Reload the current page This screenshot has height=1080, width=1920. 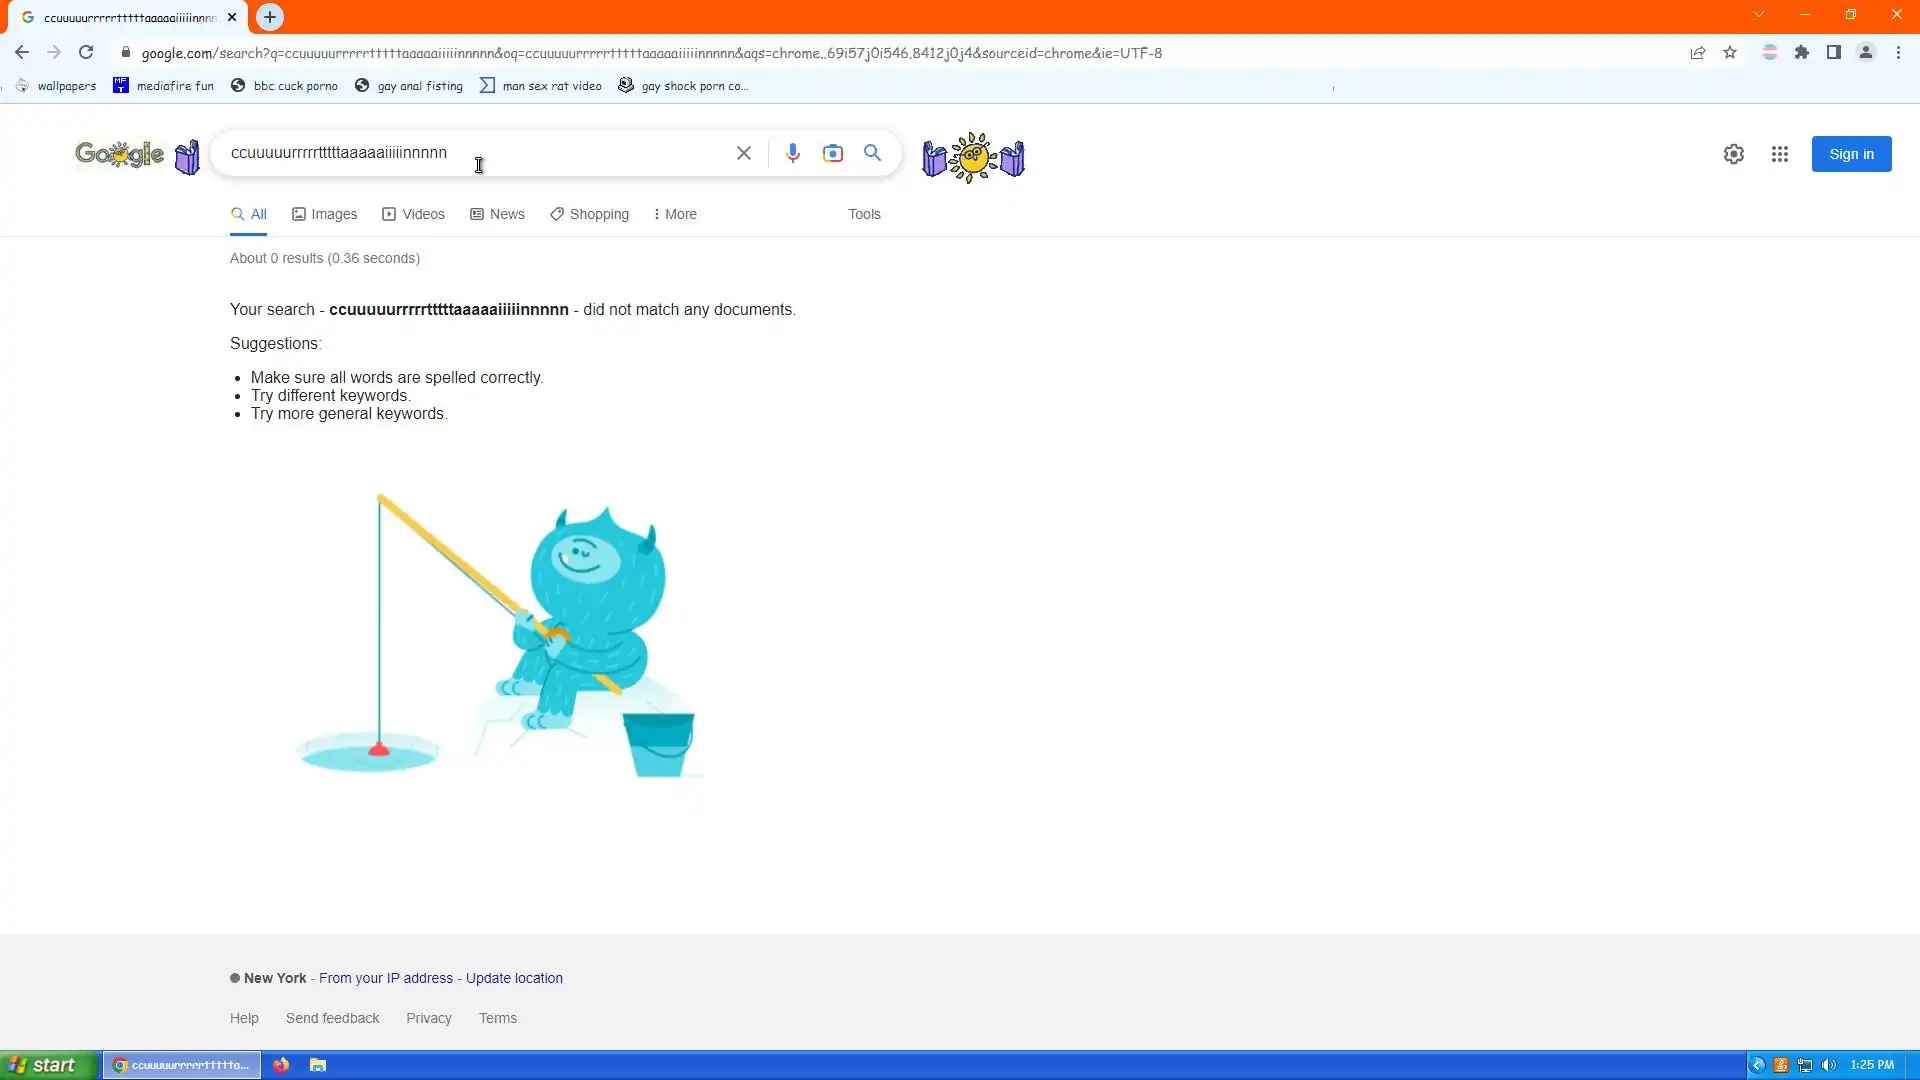coord(86,53)
